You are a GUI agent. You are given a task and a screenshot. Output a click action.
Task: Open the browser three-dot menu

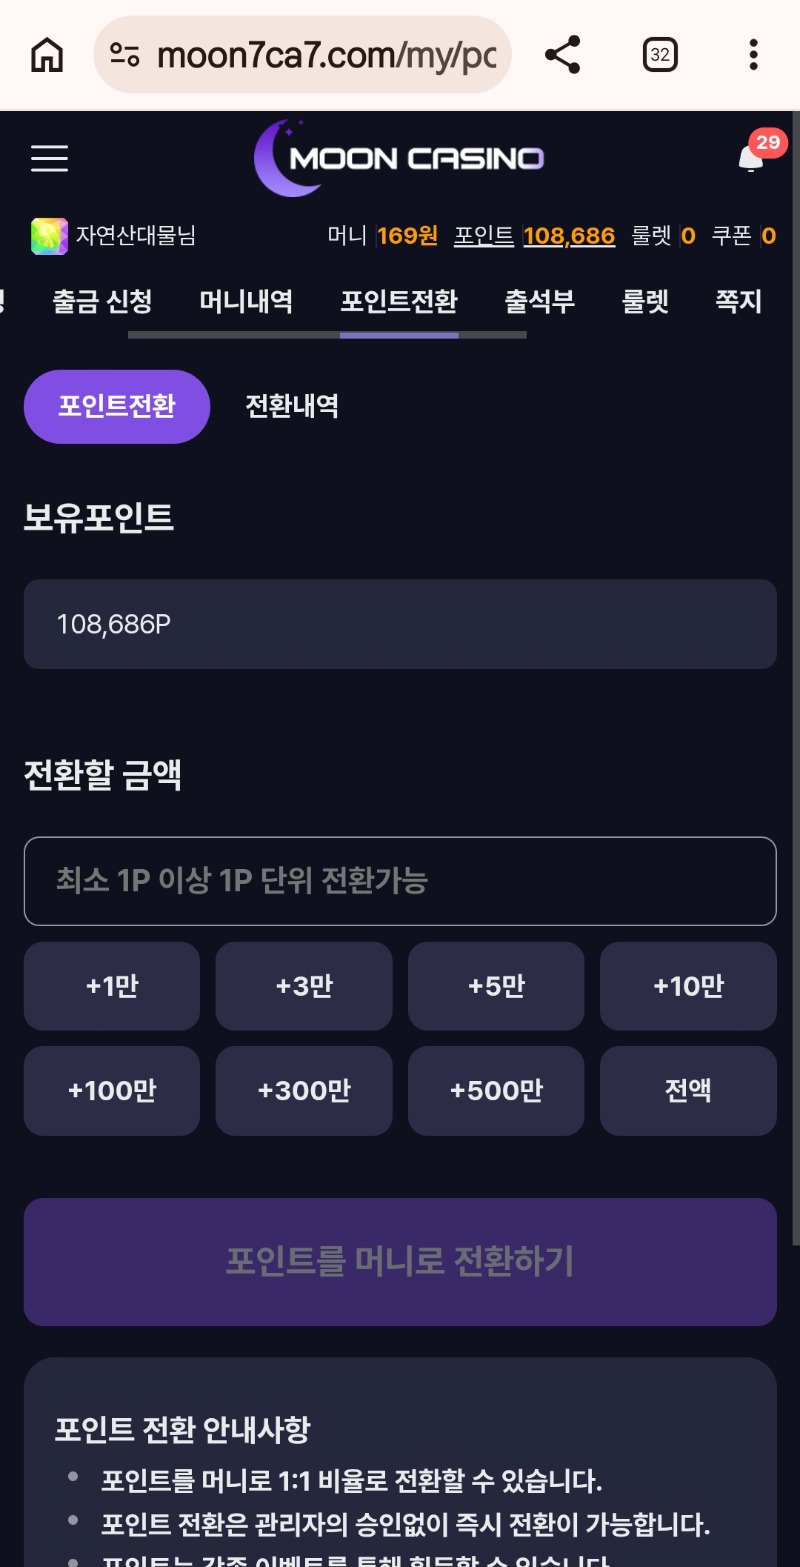[753, 55]
